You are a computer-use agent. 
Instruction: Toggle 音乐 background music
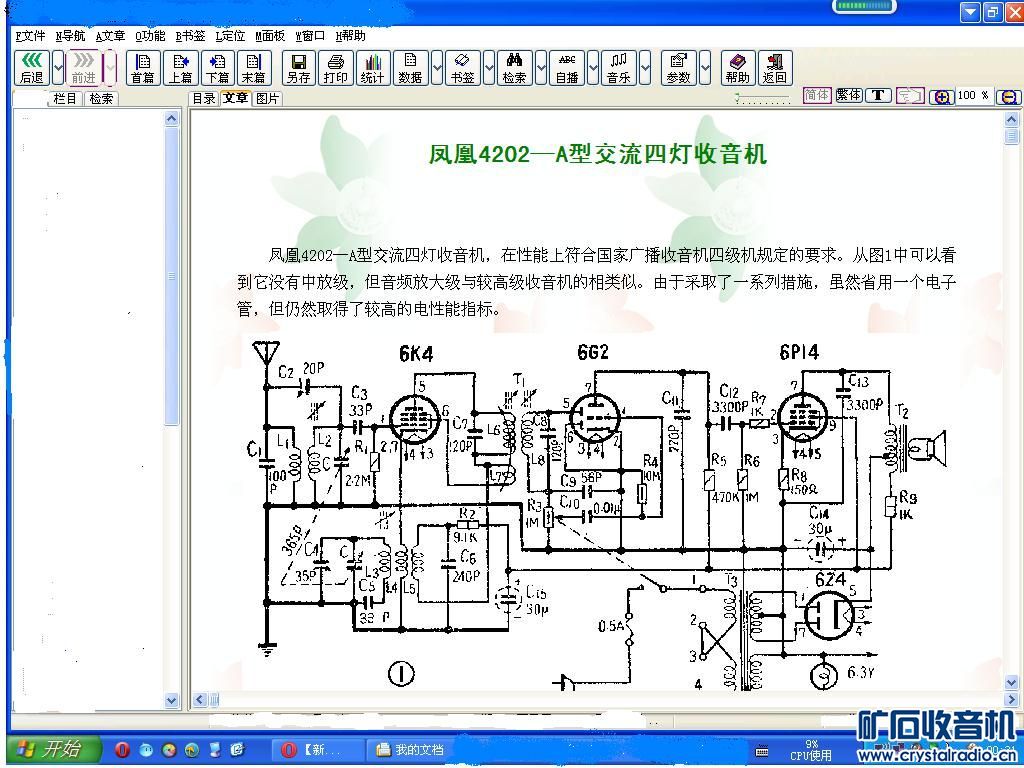(618, 68)
